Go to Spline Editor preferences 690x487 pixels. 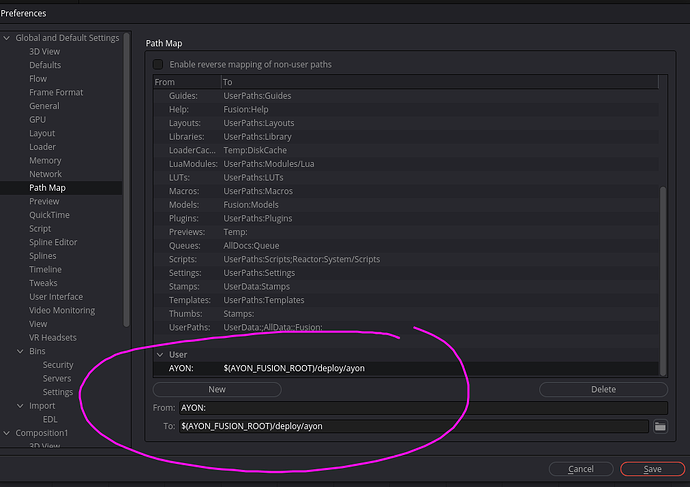coord(53,242)
